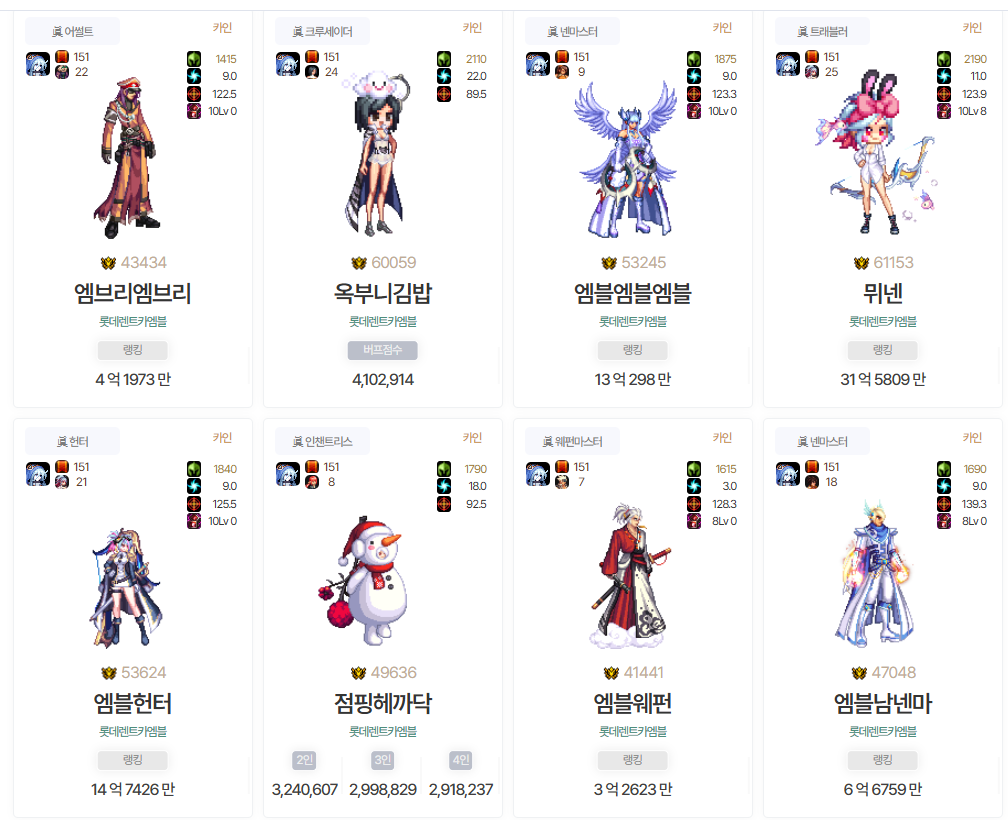Click the fame crown icon beside 47048
The width and height of the screenshot is (1008, 820).
point(859,673)
